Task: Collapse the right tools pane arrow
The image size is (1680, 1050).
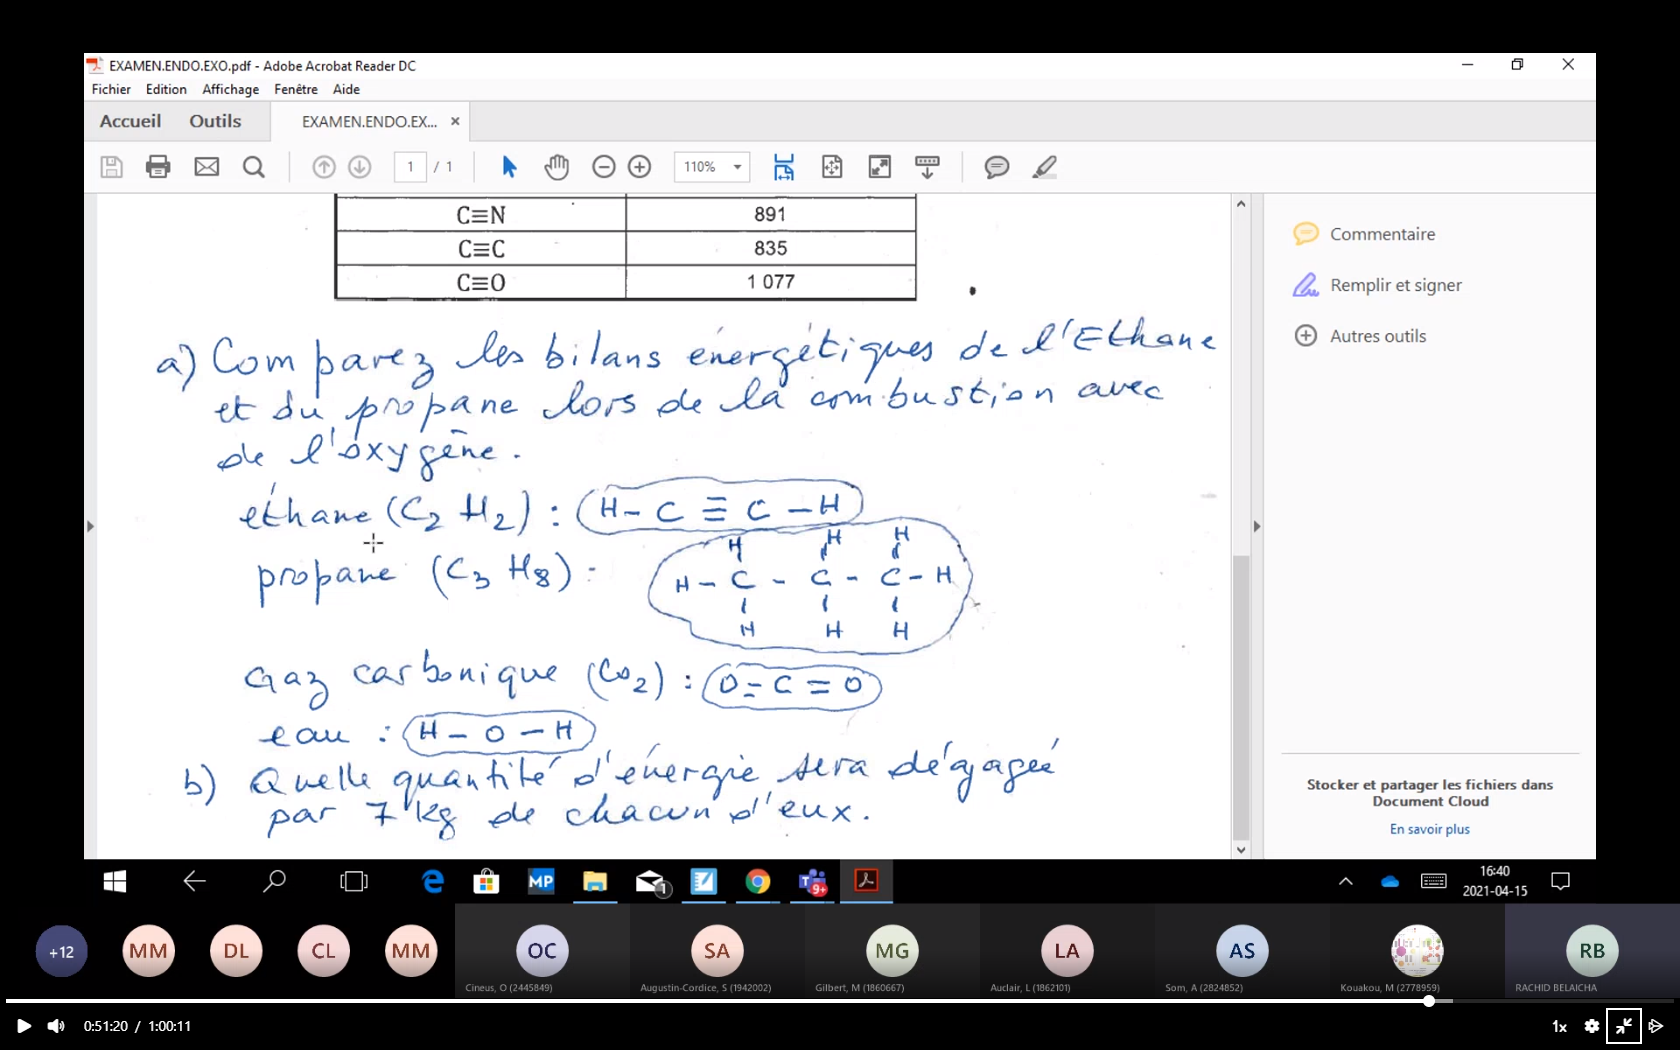Action: point(1257,526)
